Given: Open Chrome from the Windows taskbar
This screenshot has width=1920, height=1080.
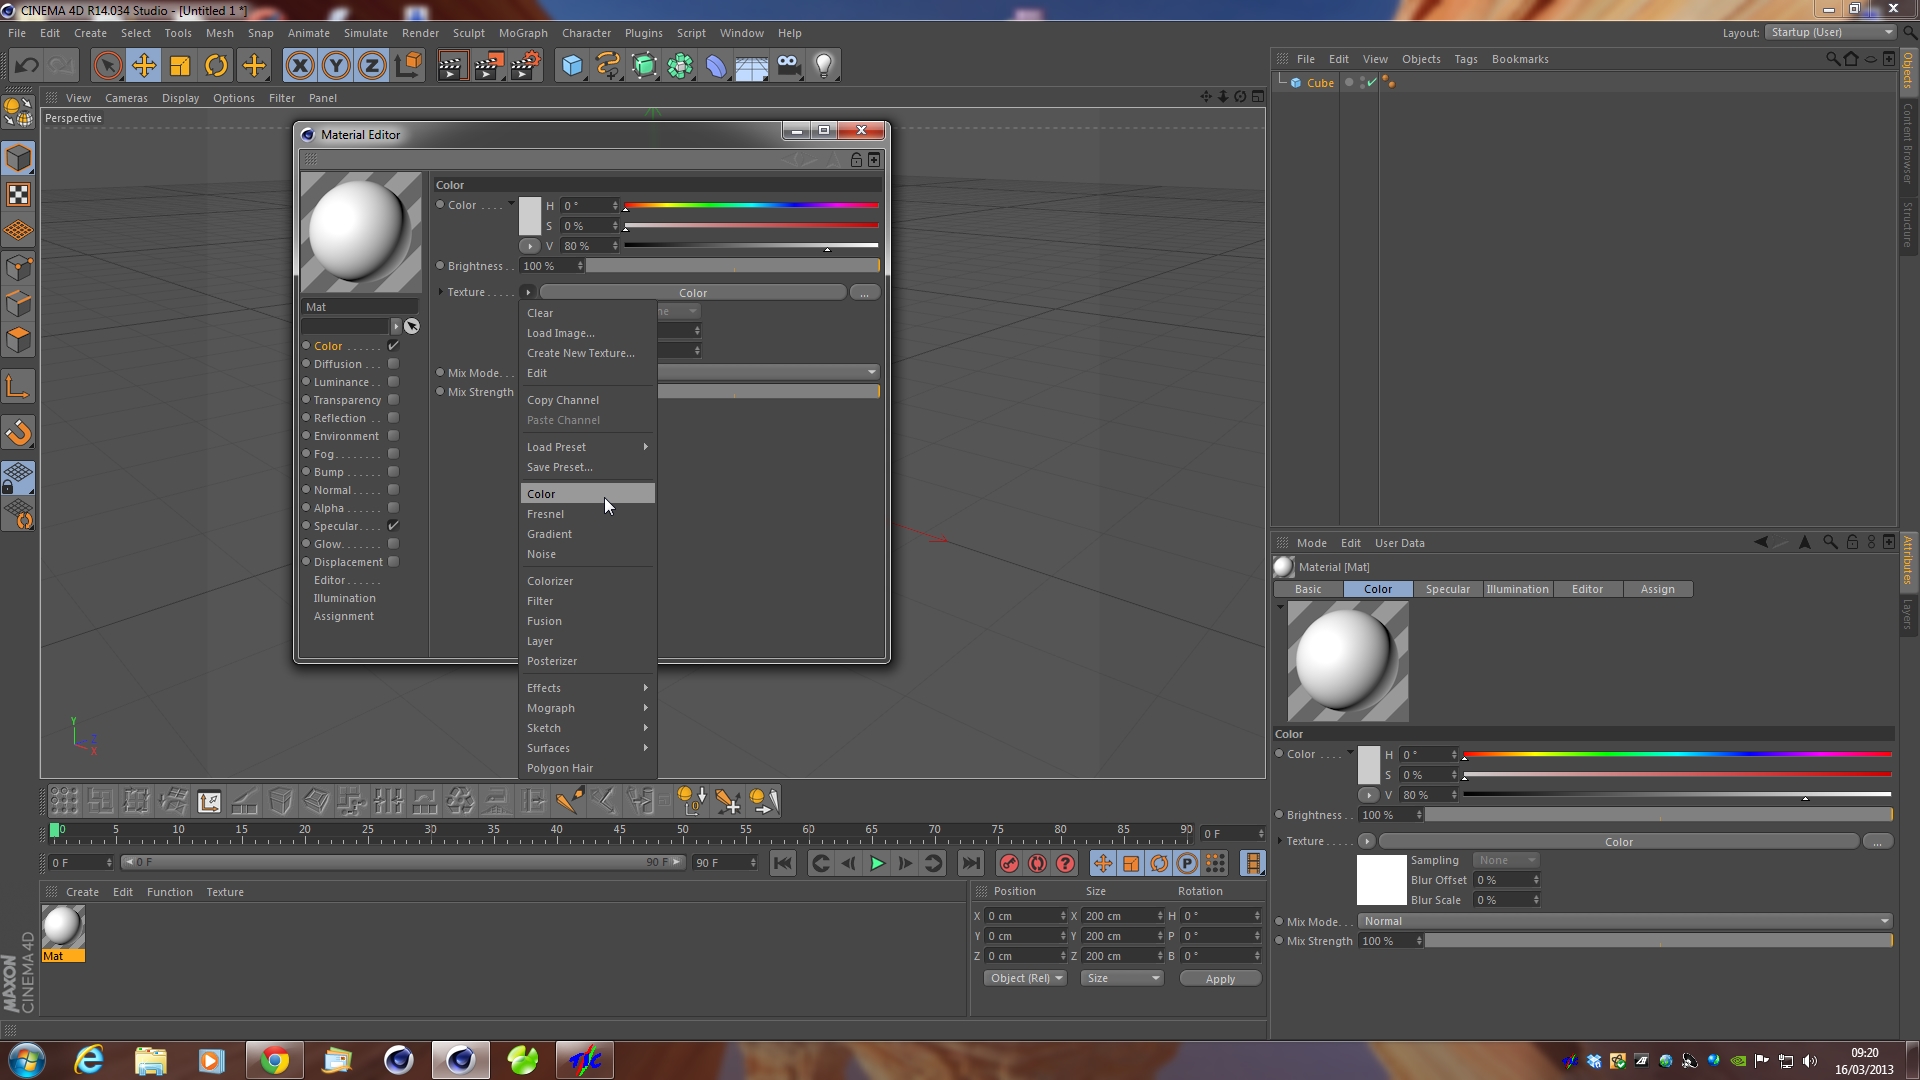Looking at the screenshot, I should [274, 1060].
